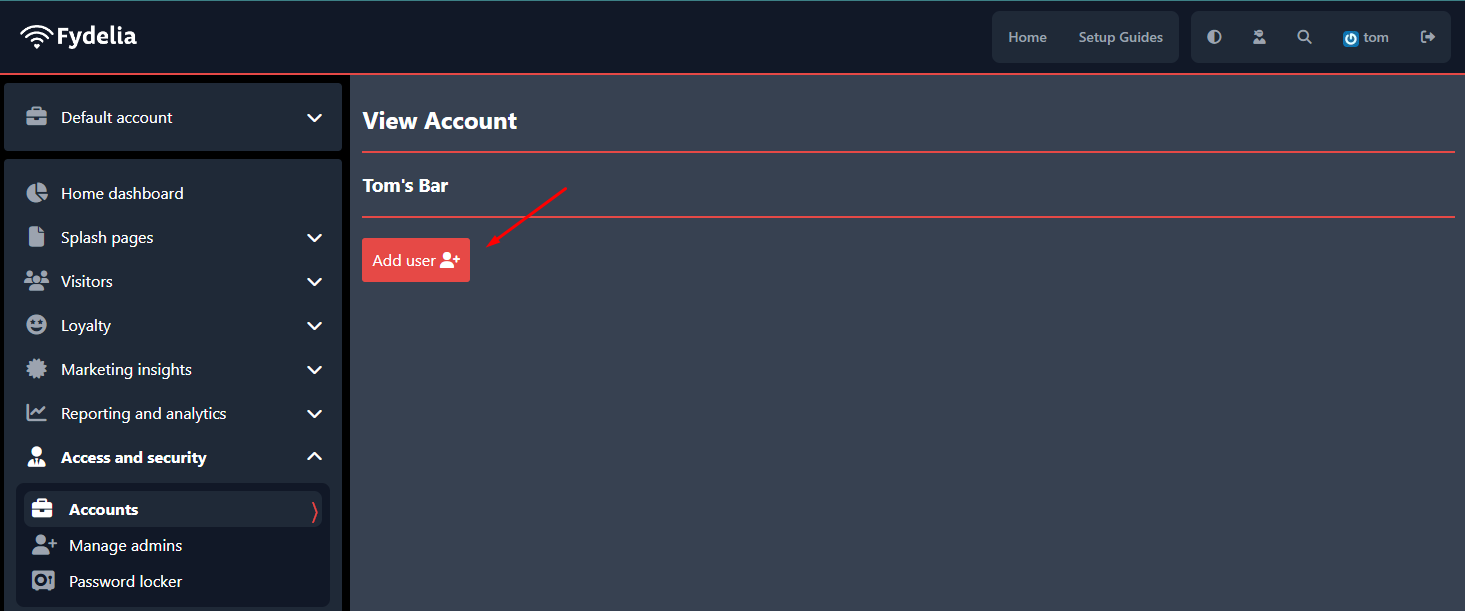Click the Marketing insights badge icon
This screenshot has height=611, width=1465.
tap(37, 369)
